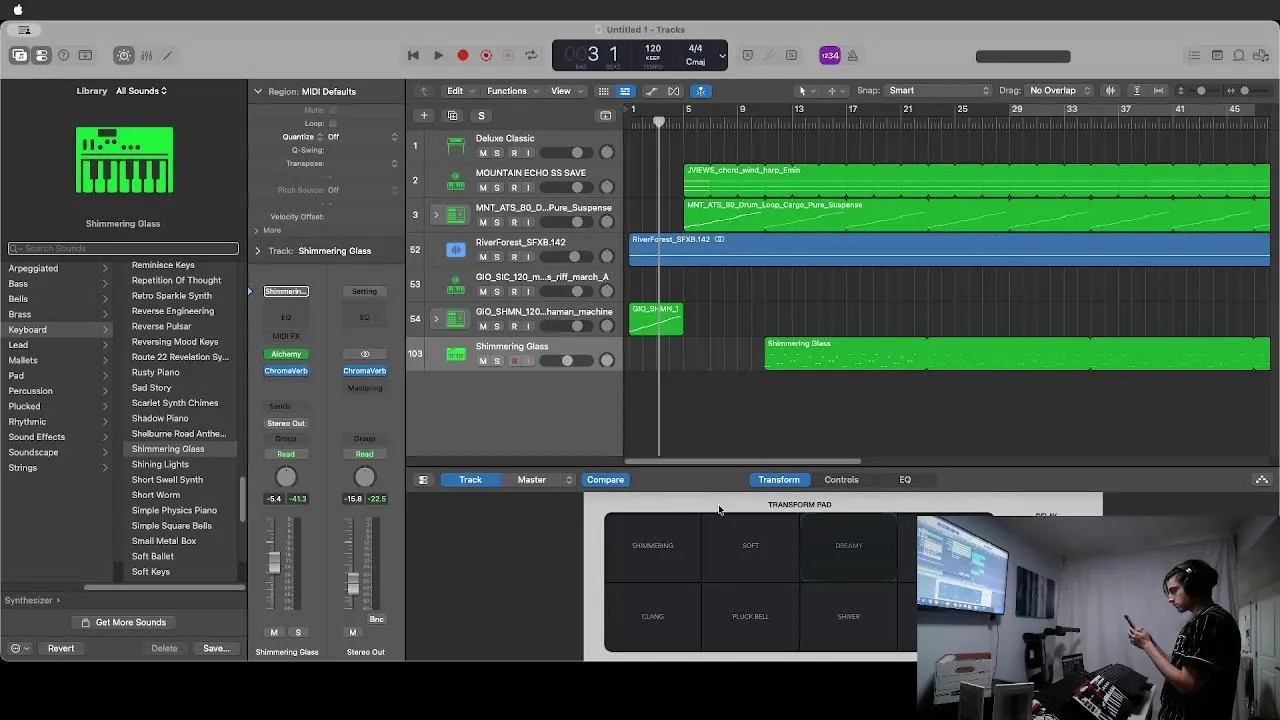Open Functions menu in Tracks area
Image resolution: width=1280 pixels, height=720 pixels.
tap(512, 91)
